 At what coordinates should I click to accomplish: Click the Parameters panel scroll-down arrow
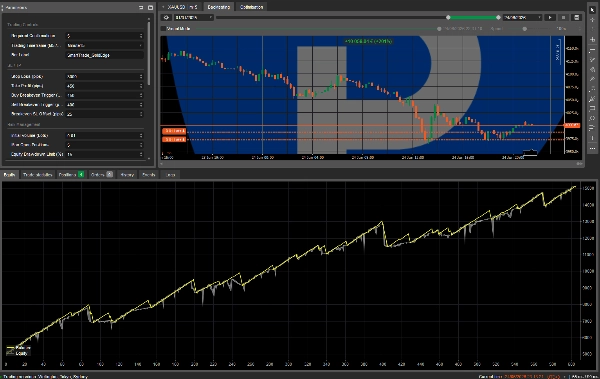pos(149,158)
